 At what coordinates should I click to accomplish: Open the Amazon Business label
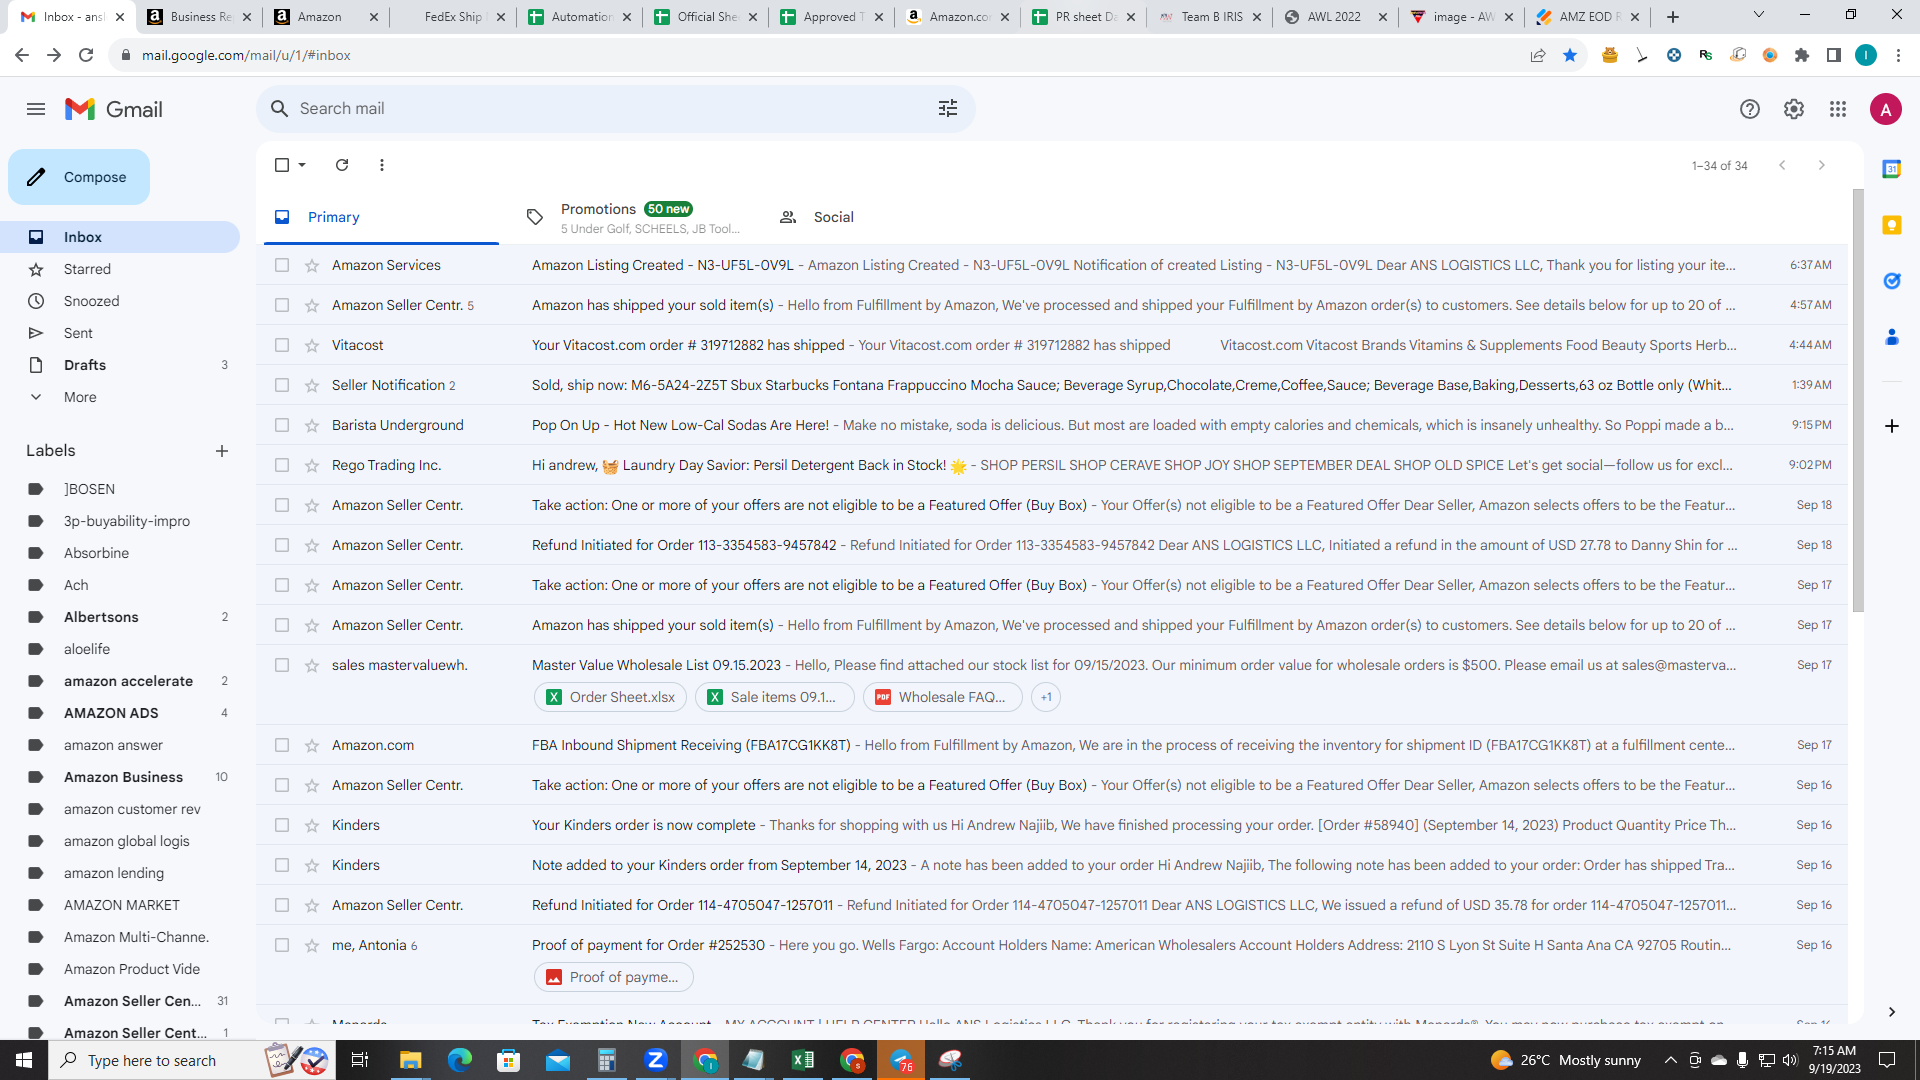pyautogui.click(x=123, y=777)
